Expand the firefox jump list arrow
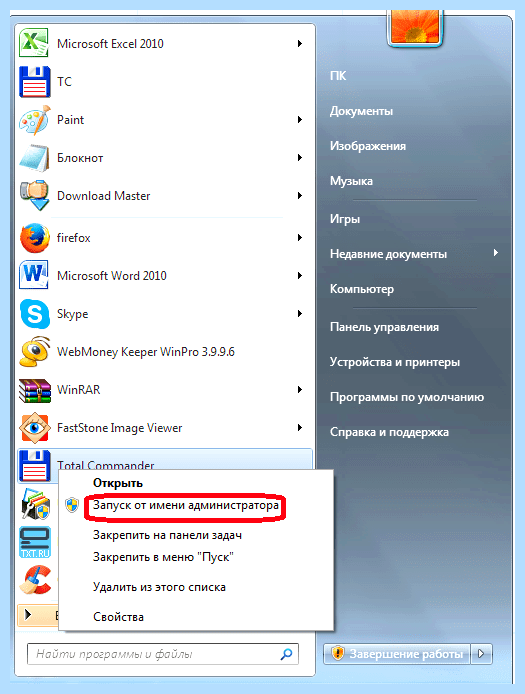Image resolution: width=525 pixels, height=694 pixels. click(300, 238)
